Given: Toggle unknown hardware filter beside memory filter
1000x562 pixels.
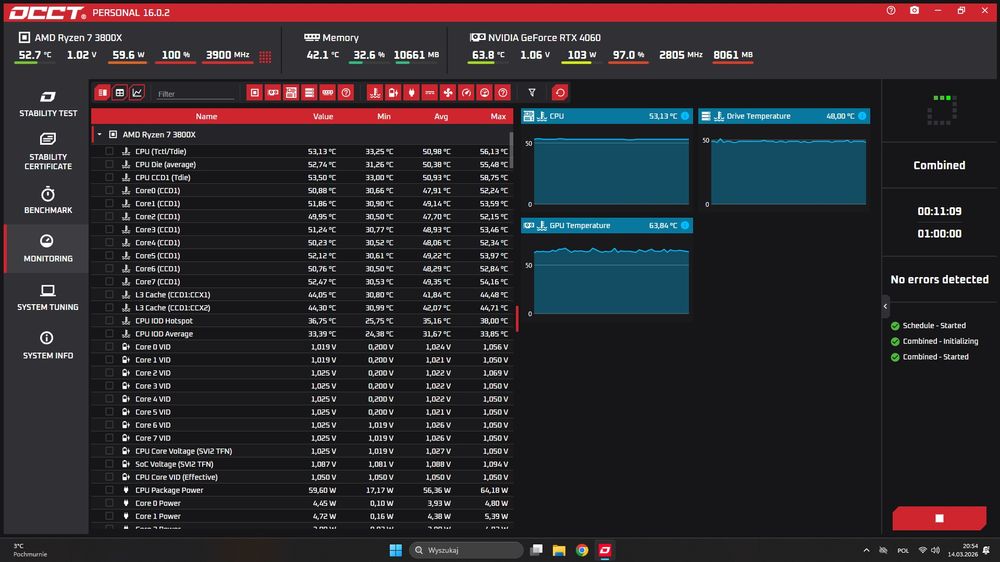Looking at the screenshot, I should click(x=346, y=93).
